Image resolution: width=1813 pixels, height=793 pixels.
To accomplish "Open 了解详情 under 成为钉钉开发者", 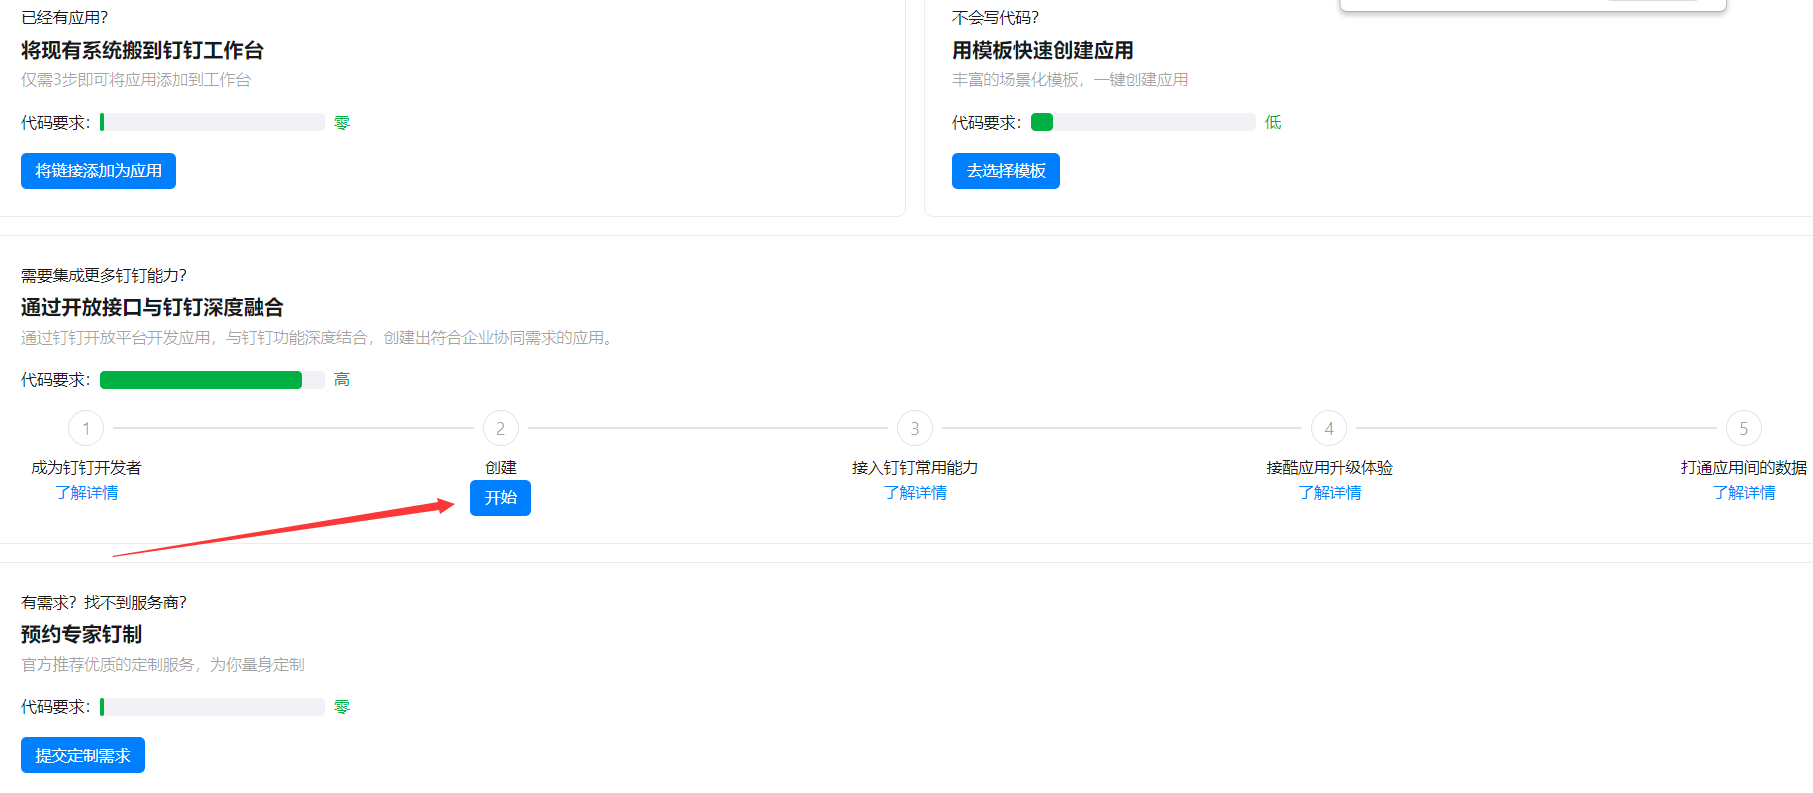I will click(x=87, y=493).
